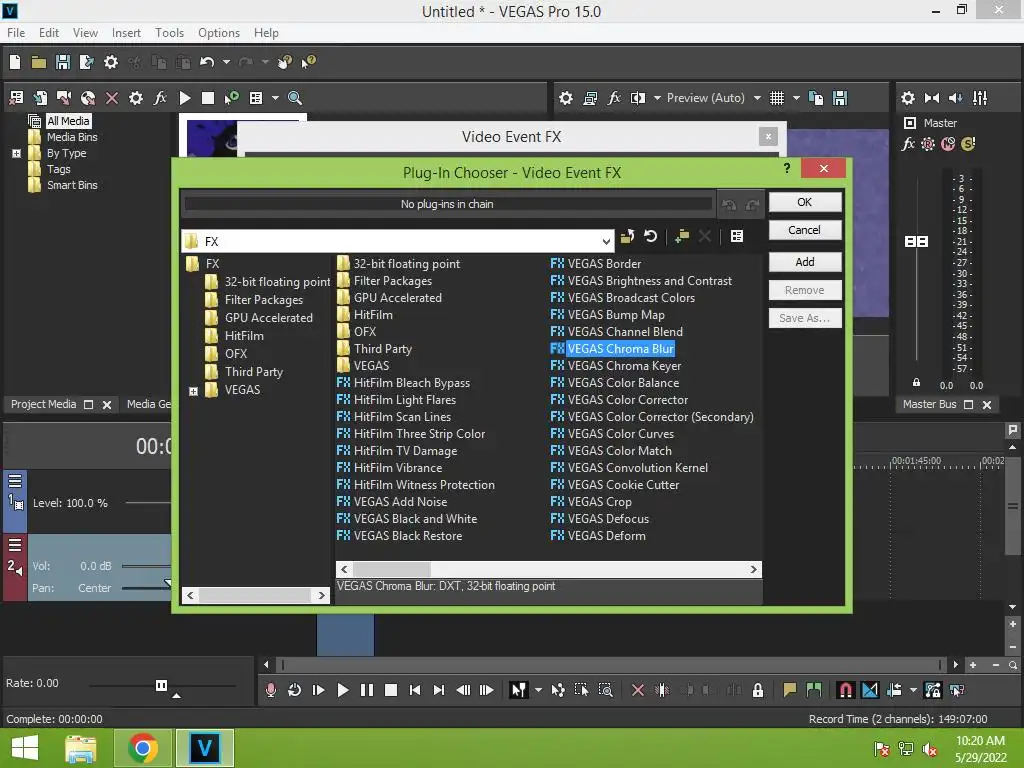
Task: Select HitFilm Light Flares plug-in
Action: click(x=396, y=400)
